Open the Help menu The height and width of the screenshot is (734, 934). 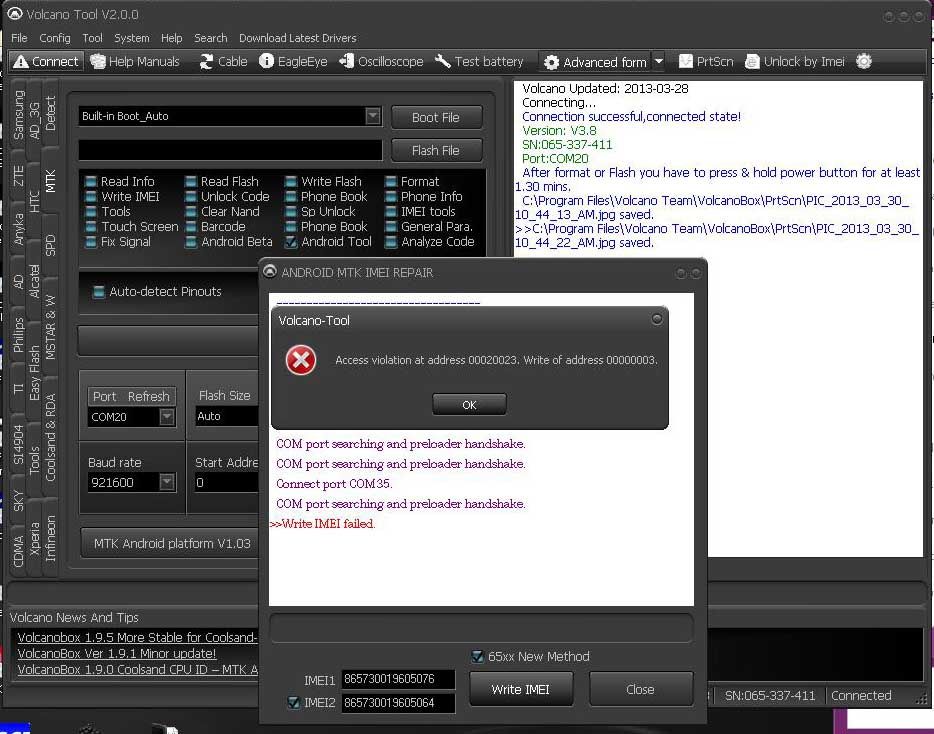pos(172,38)
